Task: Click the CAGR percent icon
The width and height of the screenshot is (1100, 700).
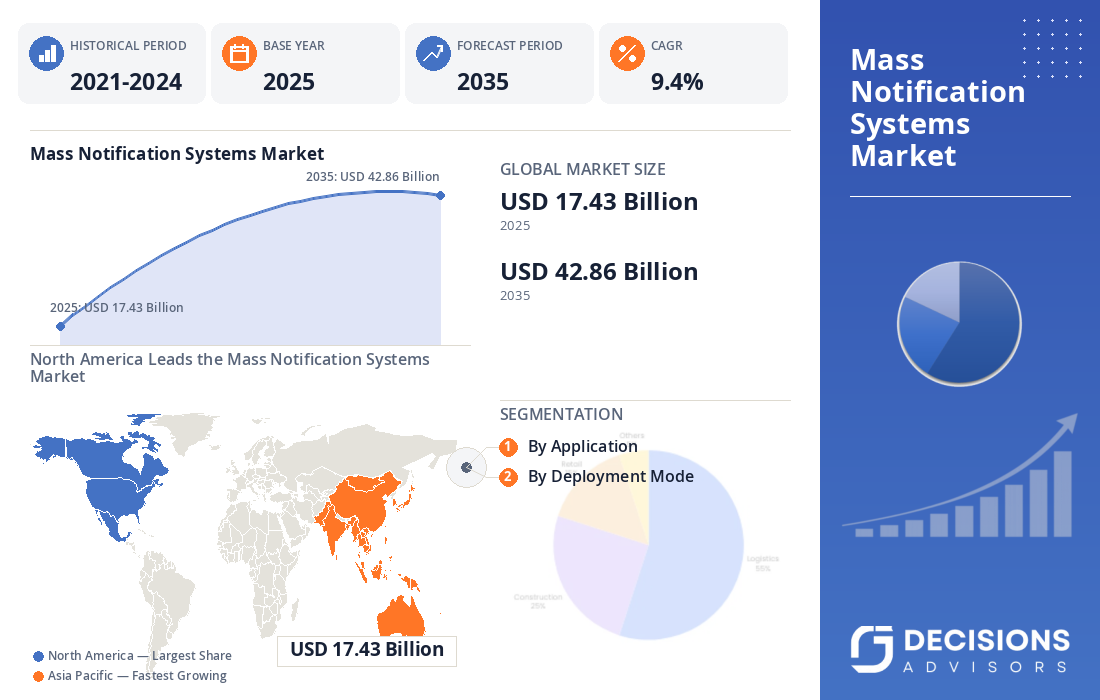Action: click(x=627, y=53)
